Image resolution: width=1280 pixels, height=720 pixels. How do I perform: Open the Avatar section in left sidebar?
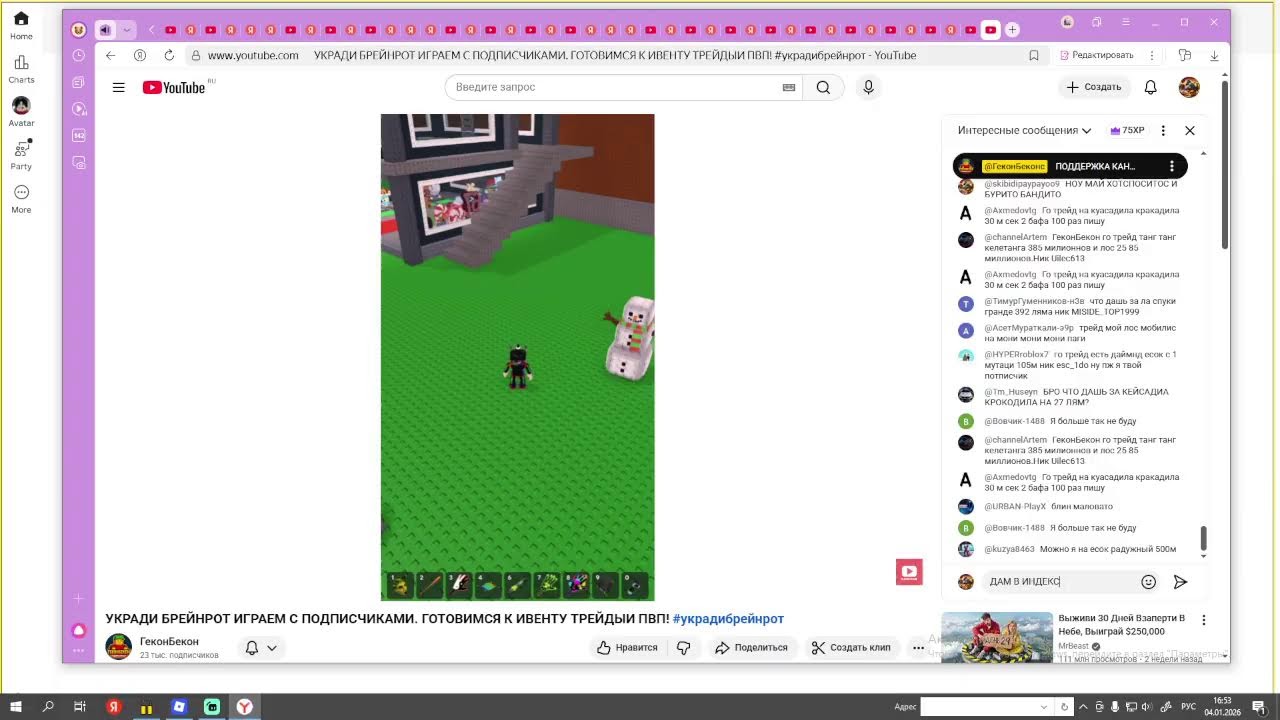(x=21, y=112)
